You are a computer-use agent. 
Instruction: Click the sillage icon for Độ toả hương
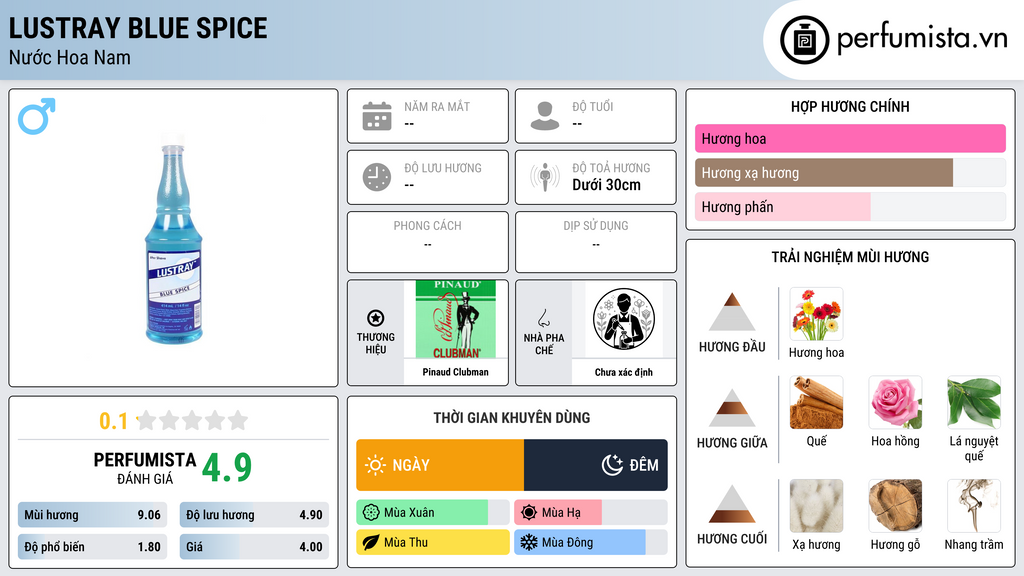(x=545, y=177)
